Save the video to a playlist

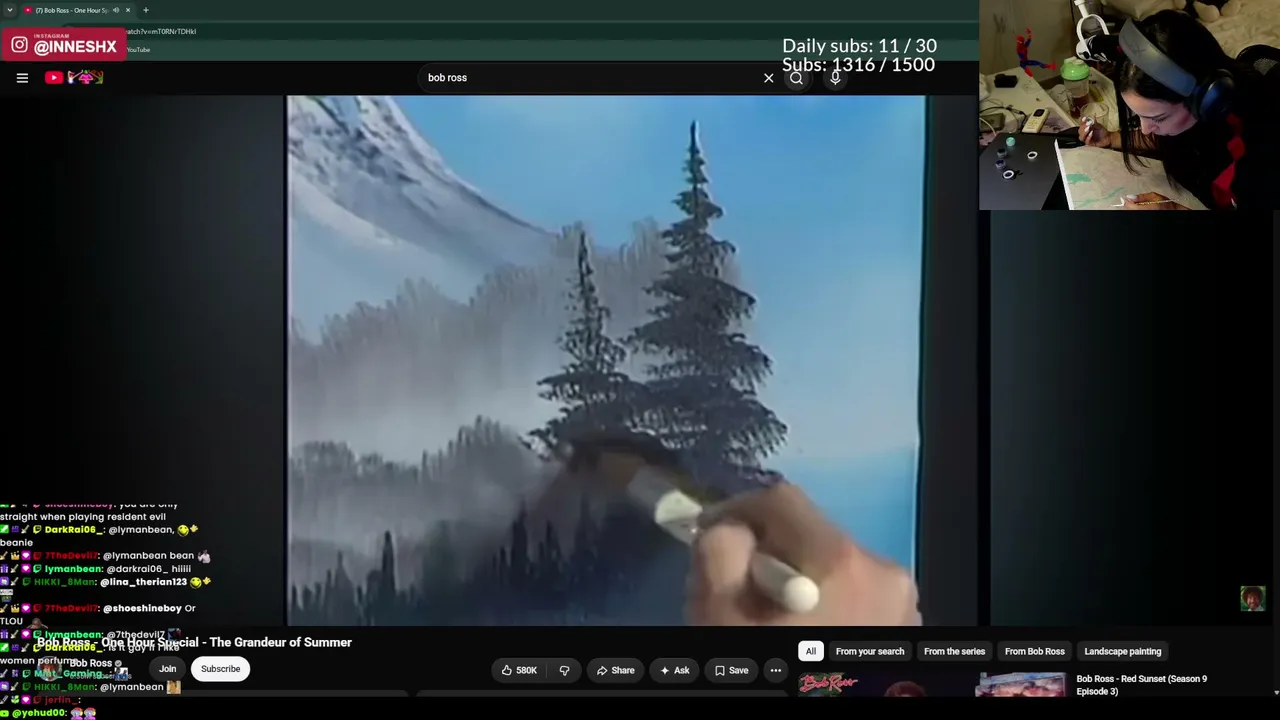pos(731,670)
